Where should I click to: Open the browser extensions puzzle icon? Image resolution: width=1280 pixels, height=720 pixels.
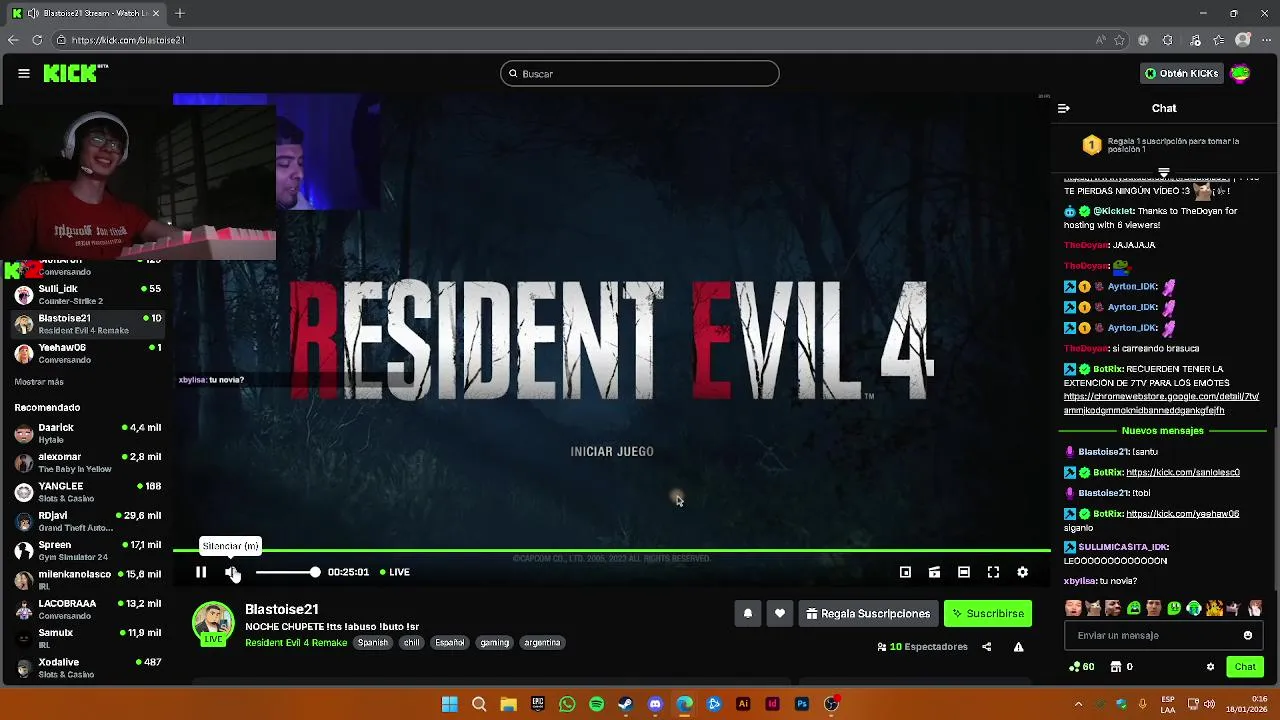[1167, 40]
